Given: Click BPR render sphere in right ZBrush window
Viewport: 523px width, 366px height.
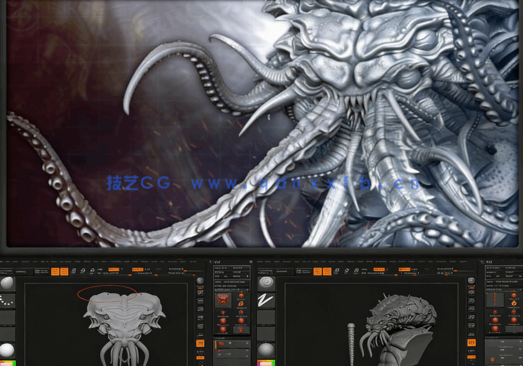Looking at the screenshot, I should tap(471, 281).
